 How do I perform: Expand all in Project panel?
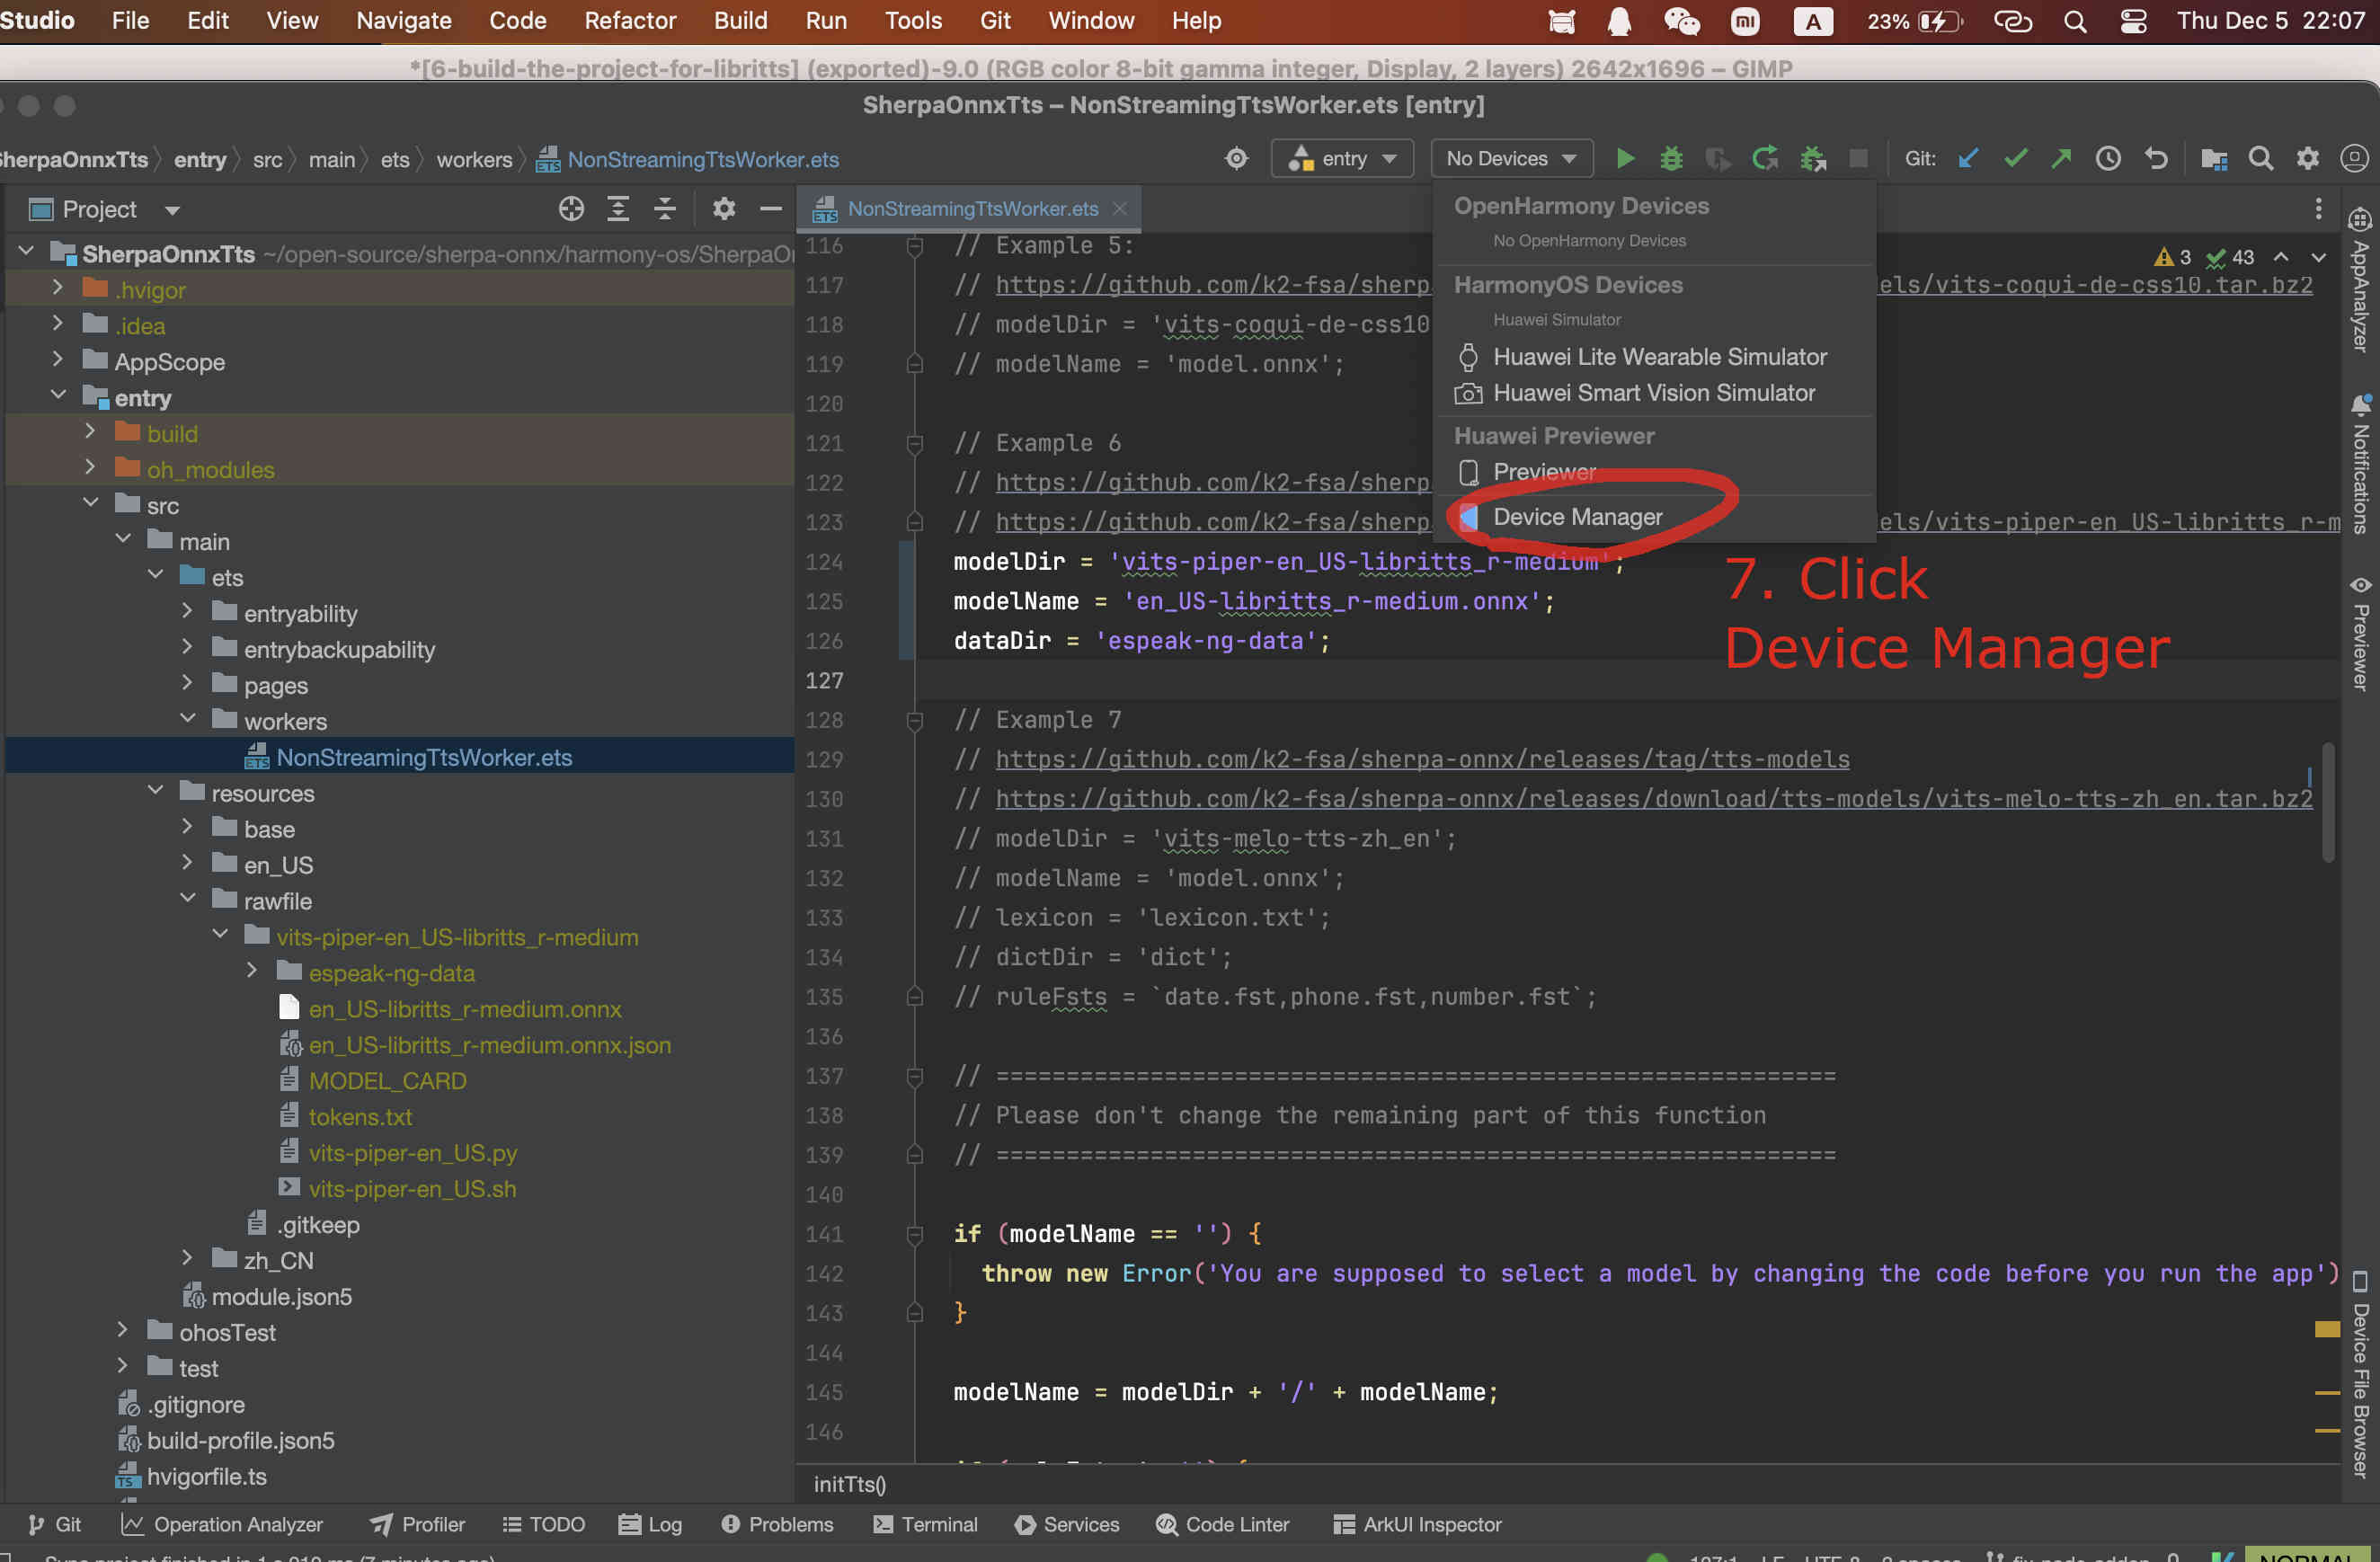point(618,208)
